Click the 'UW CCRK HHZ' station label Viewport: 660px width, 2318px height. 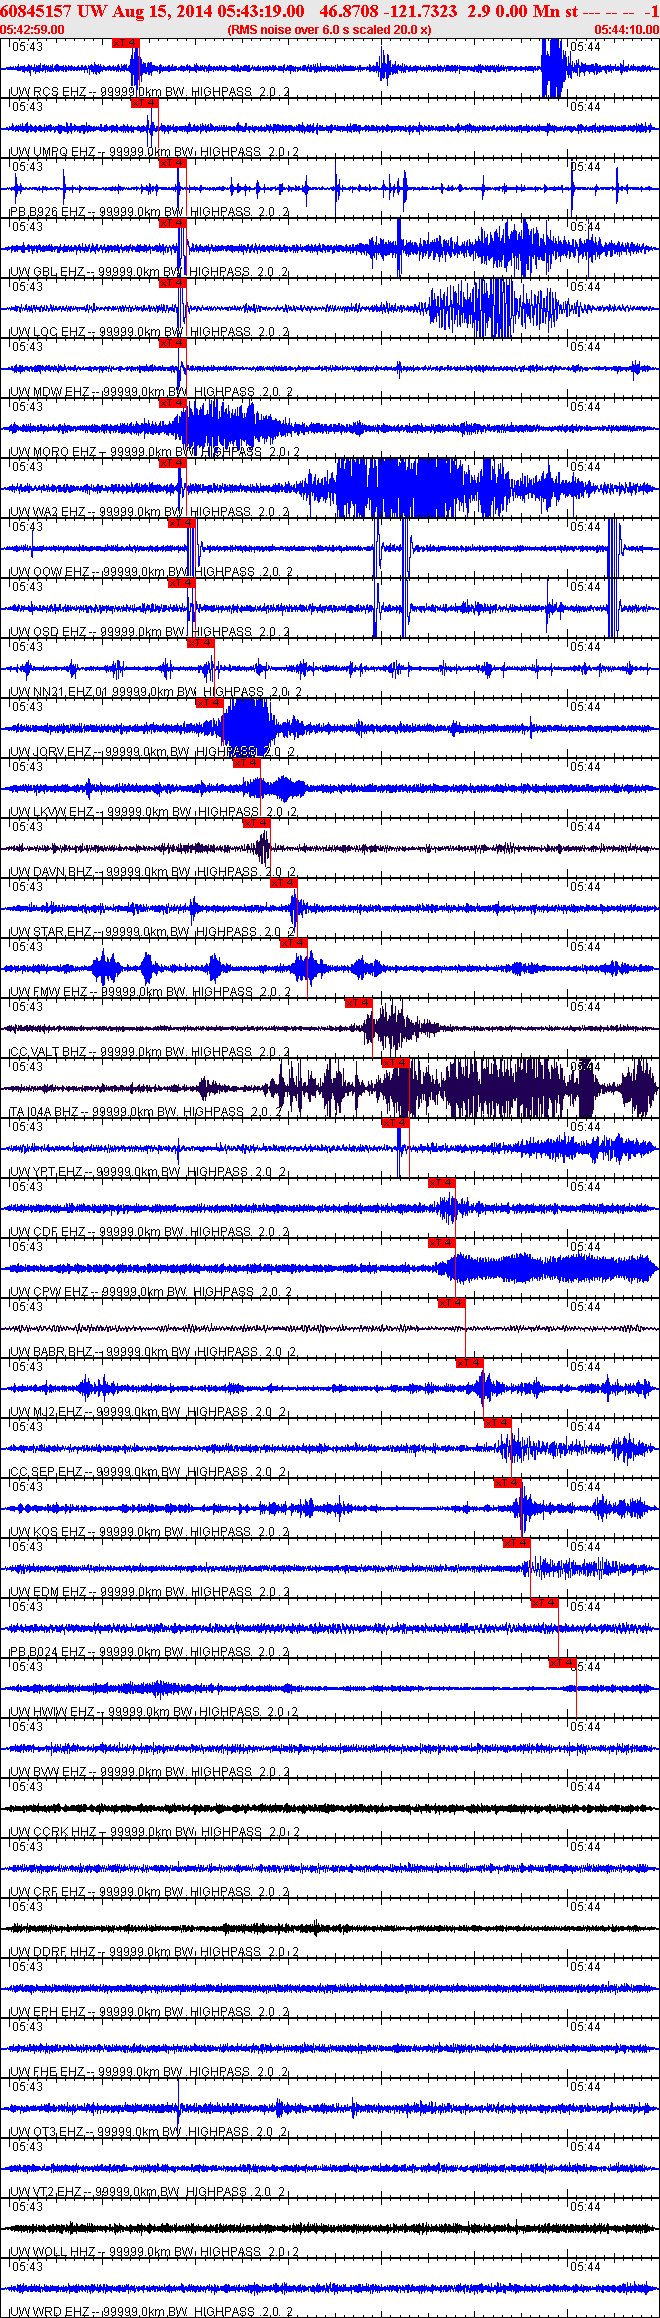click(53, 1832)
